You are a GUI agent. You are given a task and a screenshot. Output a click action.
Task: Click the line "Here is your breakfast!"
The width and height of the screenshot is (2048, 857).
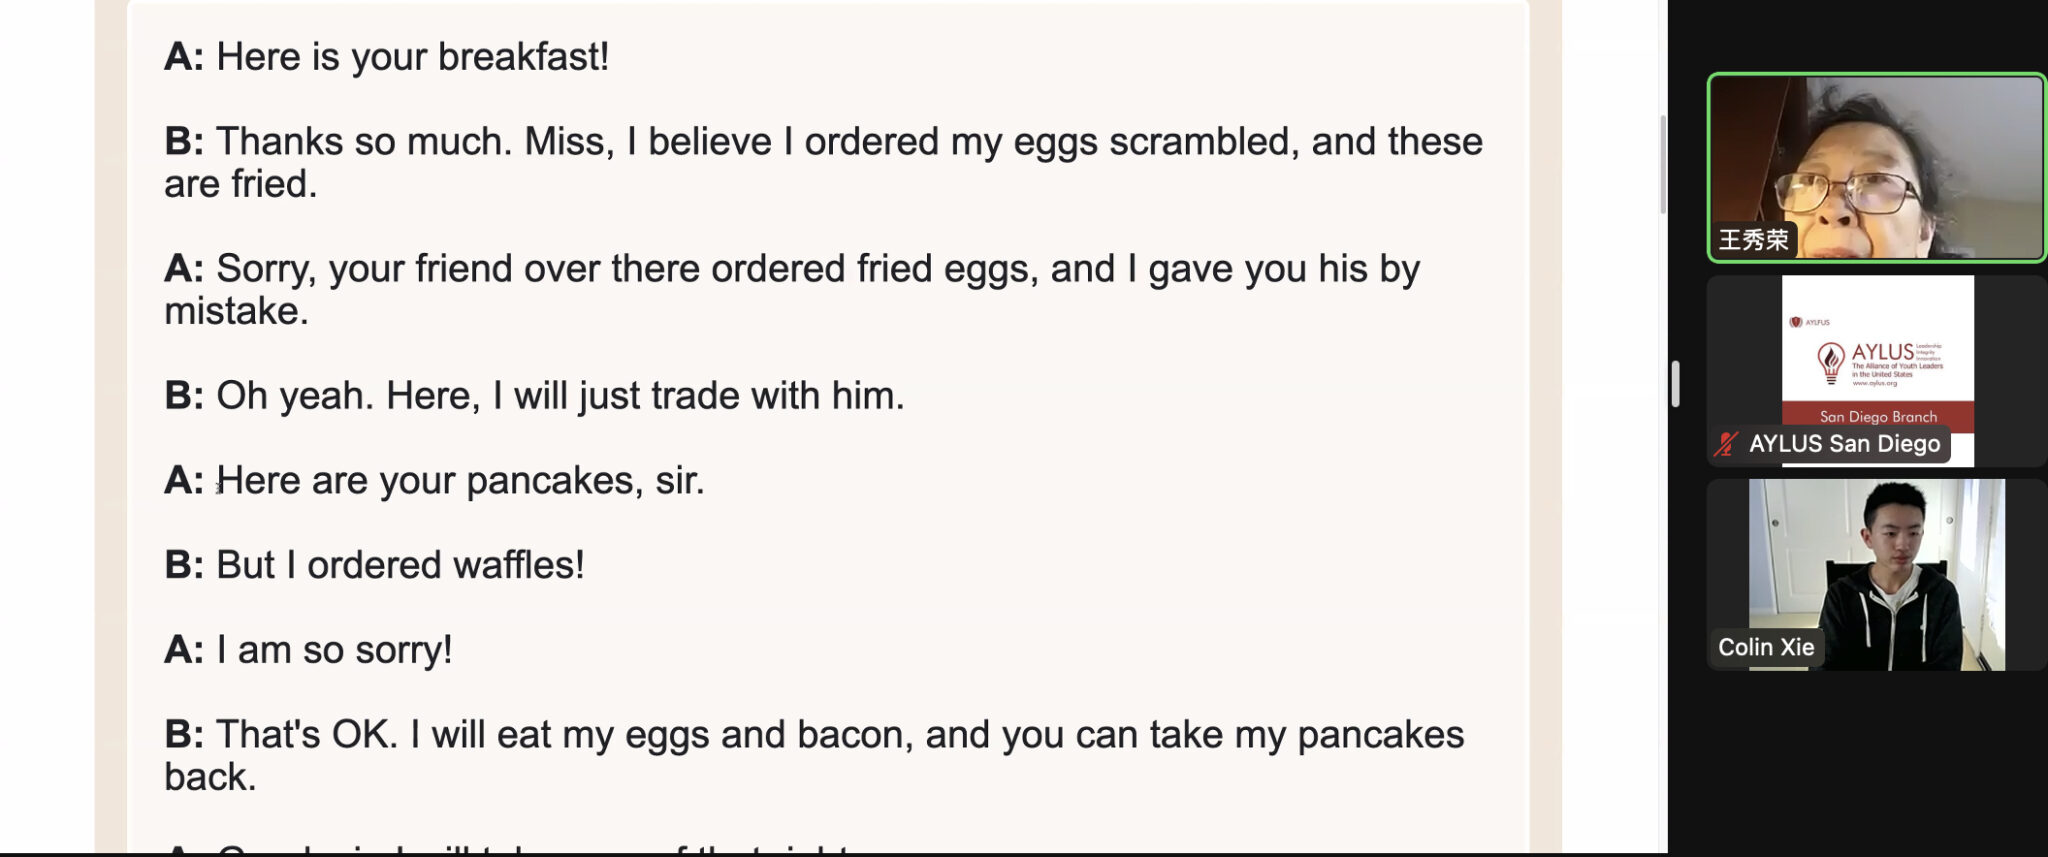[x=412, y=57]
